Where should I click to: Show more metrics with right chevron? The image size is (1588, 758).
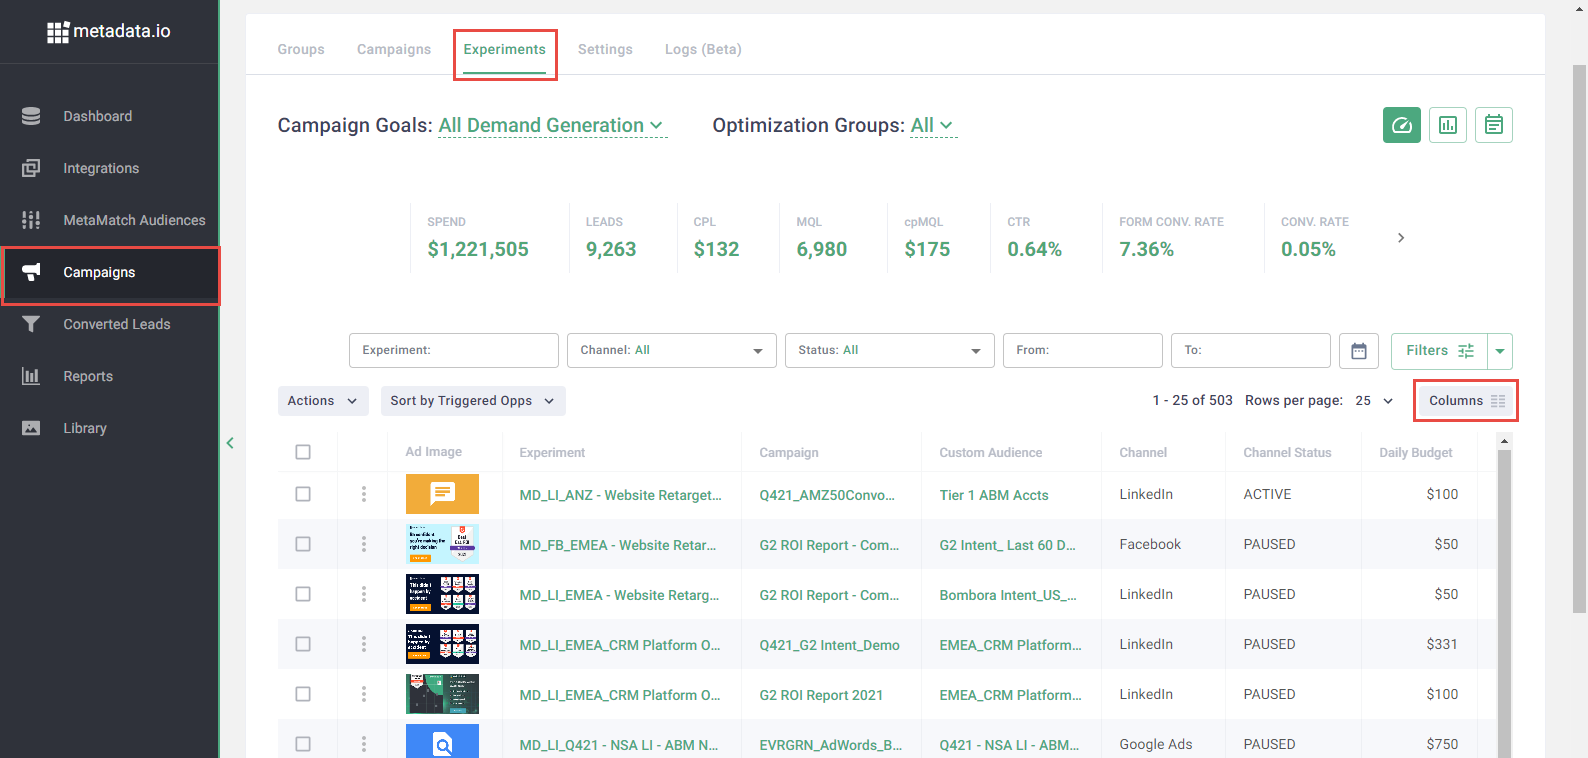click(1400, 238)
